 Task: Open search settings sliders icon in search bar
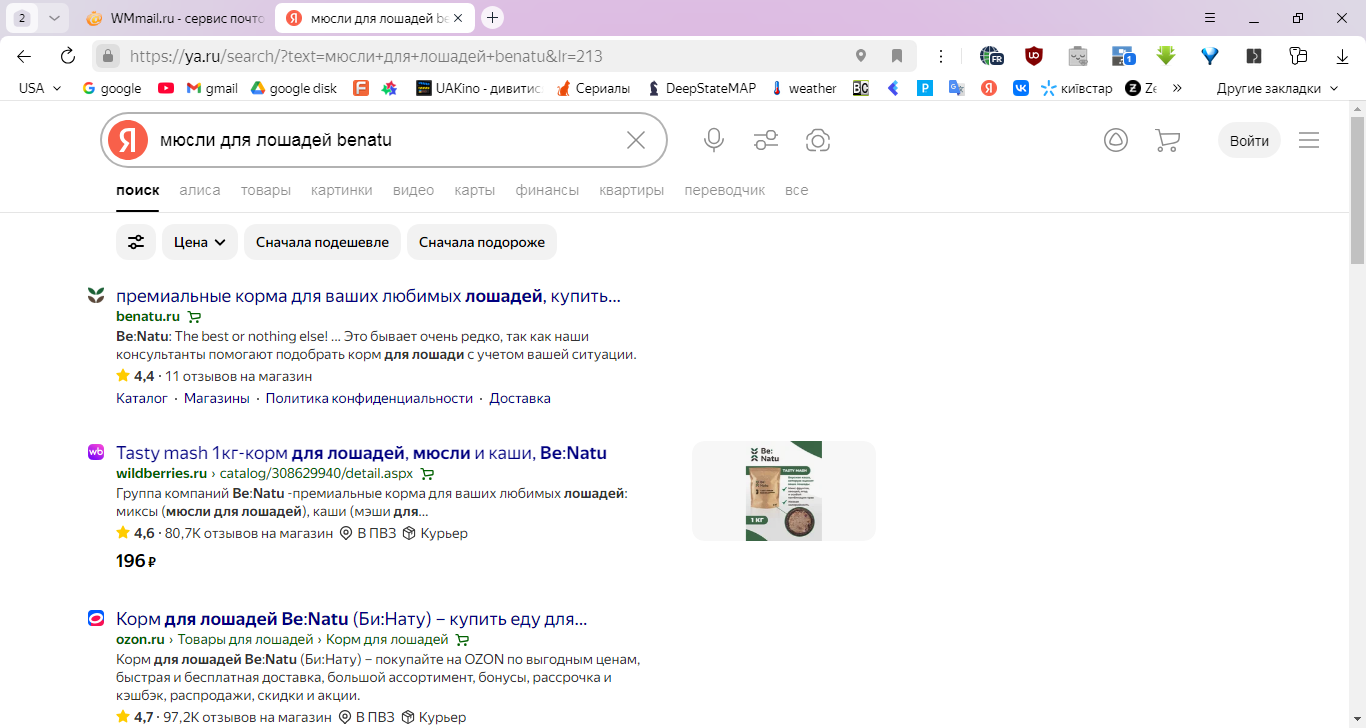point(766,140)
